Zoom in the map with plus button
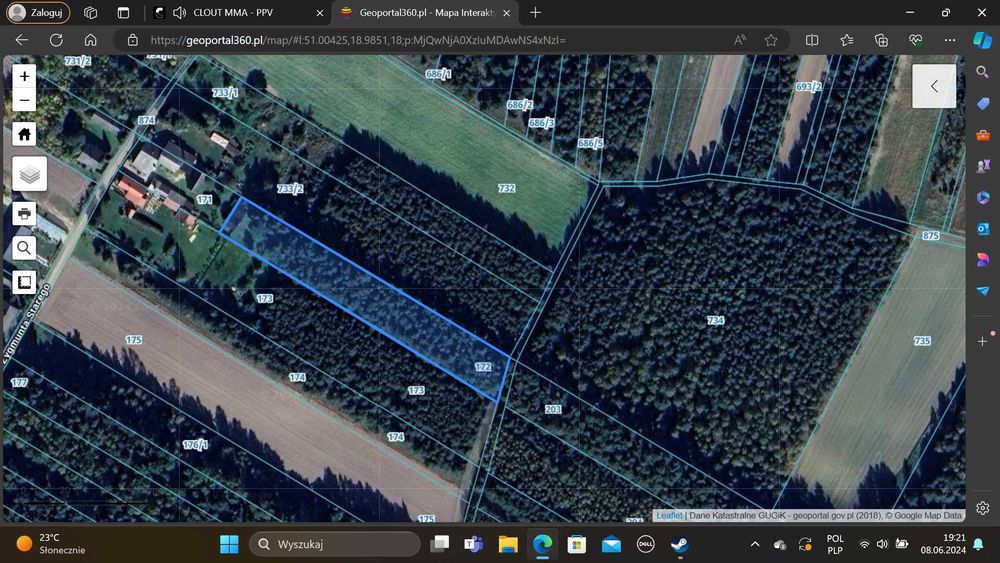 tap(24, 77)
